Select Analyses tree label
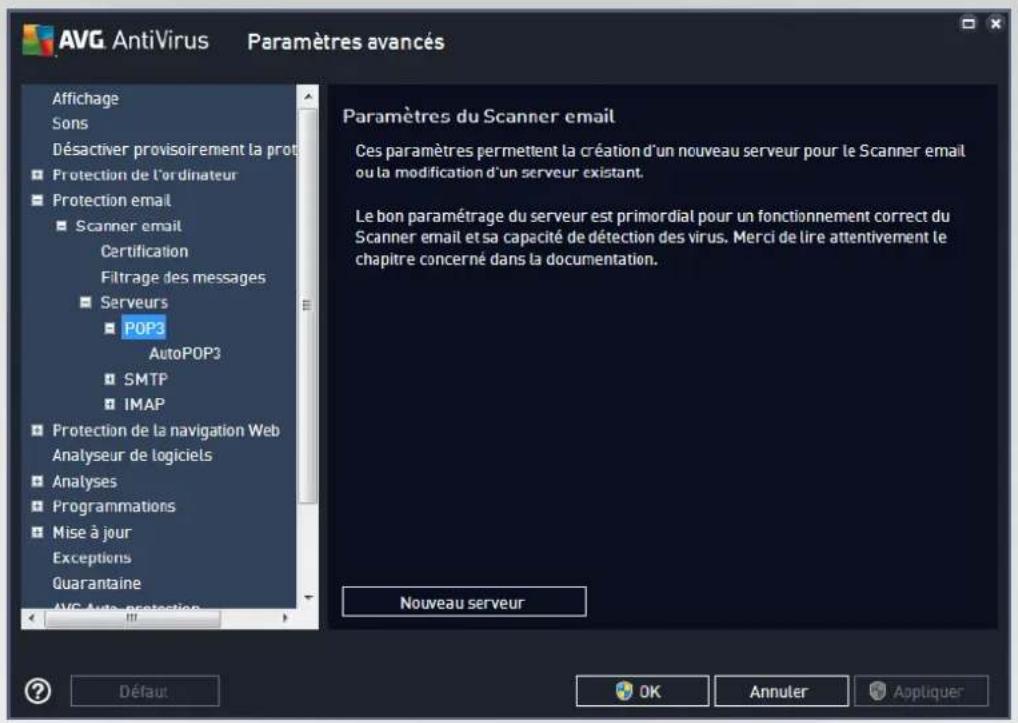 (84, 482)
